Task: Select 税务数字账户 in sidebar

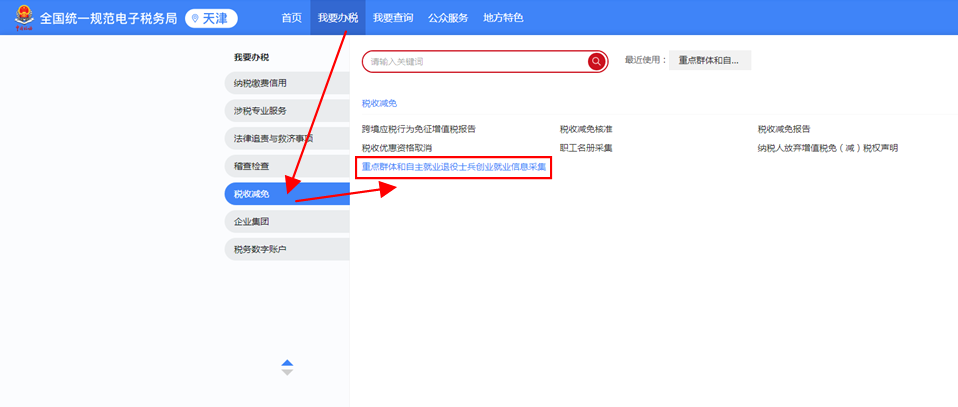Action: [287, 249]
